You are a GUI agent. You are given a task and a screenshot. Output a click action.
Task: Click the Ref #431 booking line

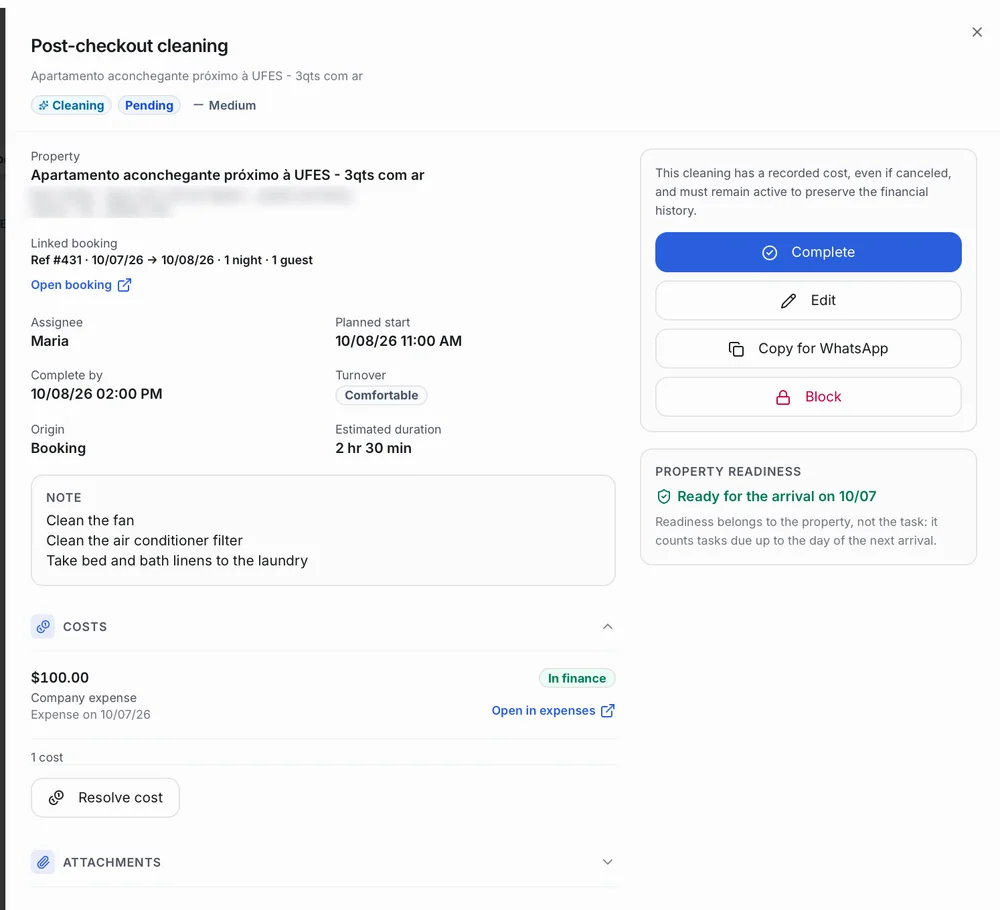(x=172, y=260)
